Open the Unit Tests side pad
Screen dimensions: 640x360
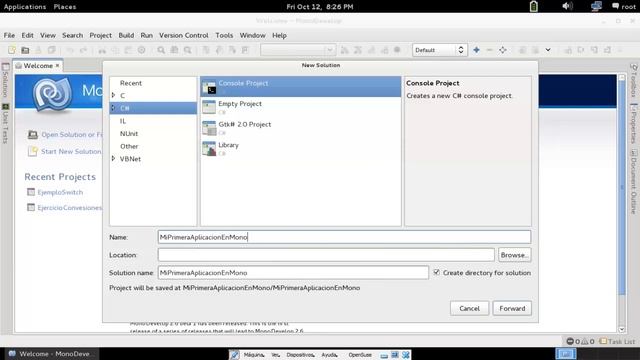coord(5,123)
